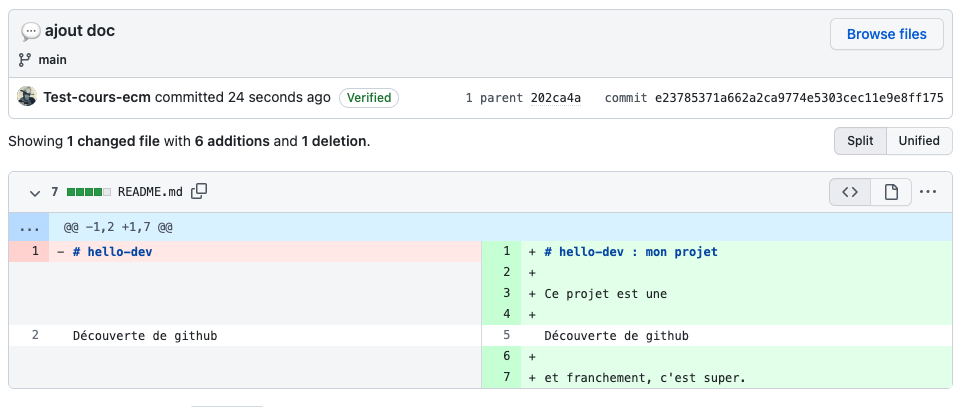
Task: Click the README.md file name link
Action: 150,191
